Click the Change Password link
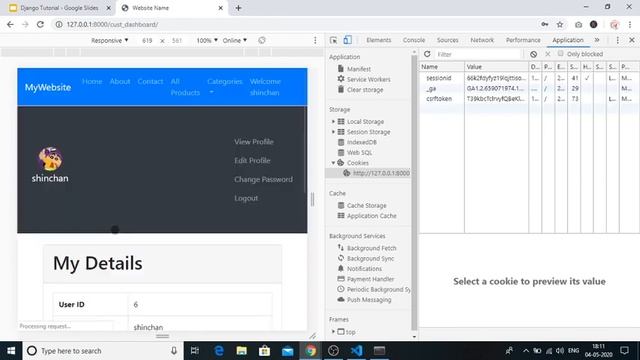Viewport: 640px width, 360px height. point(263,179)
